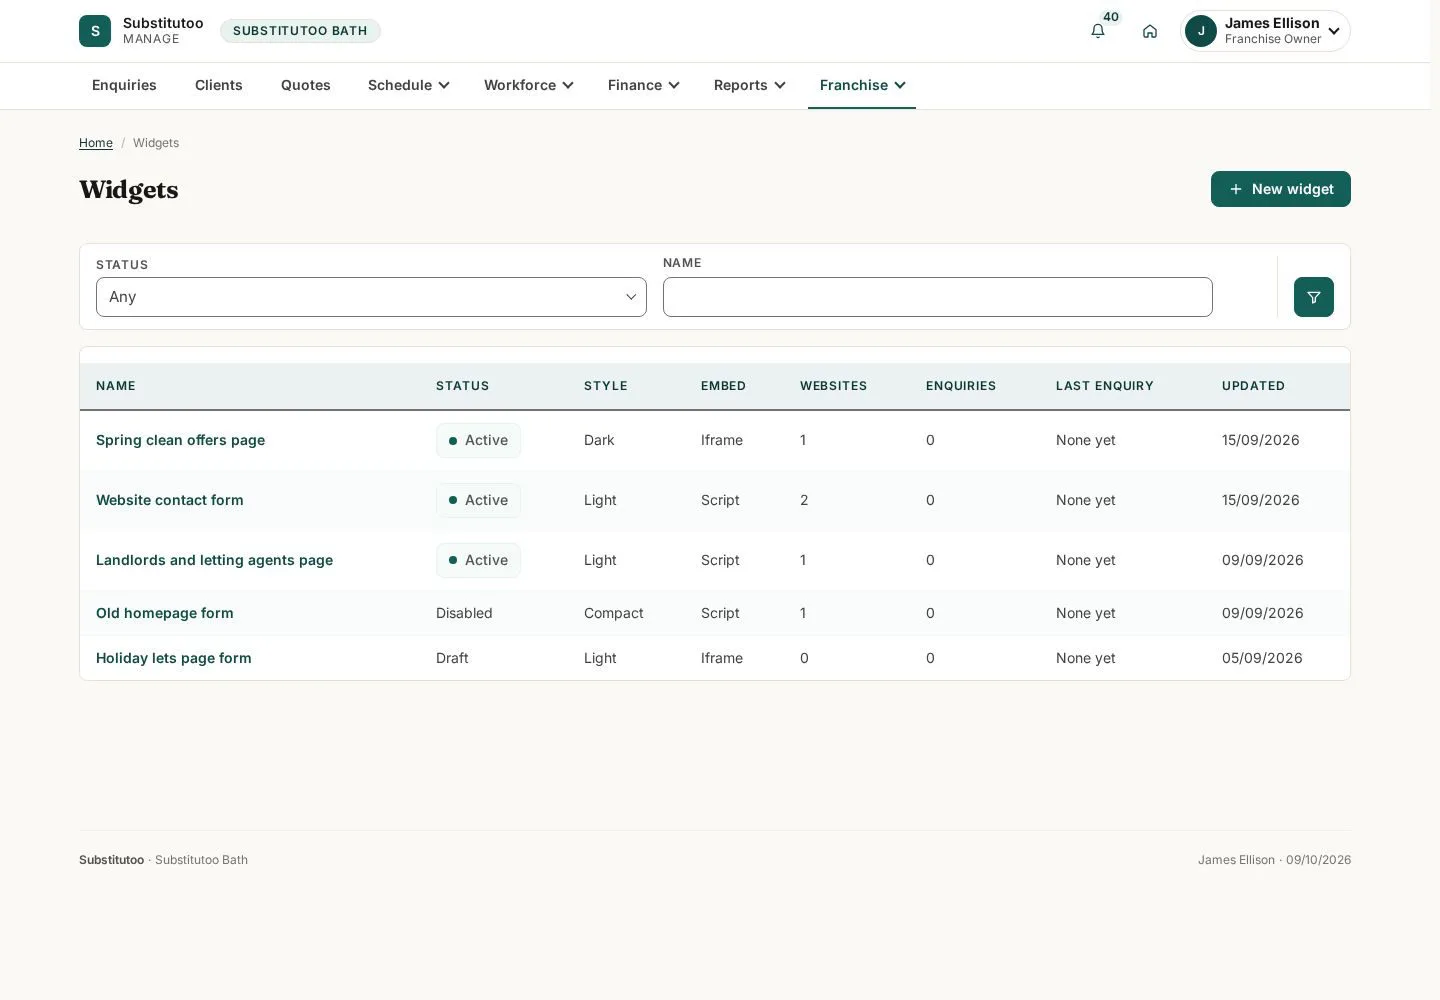Open Spring clean offers page widget
The width and height of the screenshot is (1440, 1000).
point(180,440)
